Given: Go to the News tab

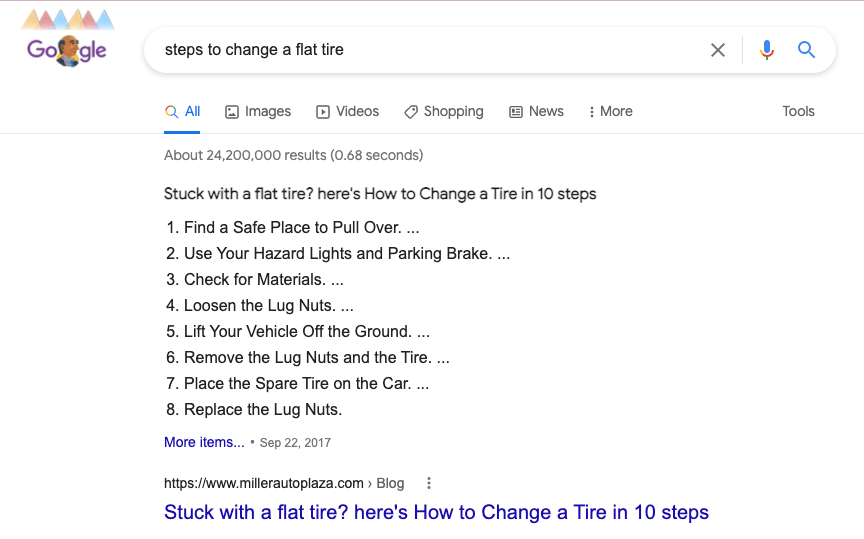Looking at the screenshot, I should click(536, 111).
